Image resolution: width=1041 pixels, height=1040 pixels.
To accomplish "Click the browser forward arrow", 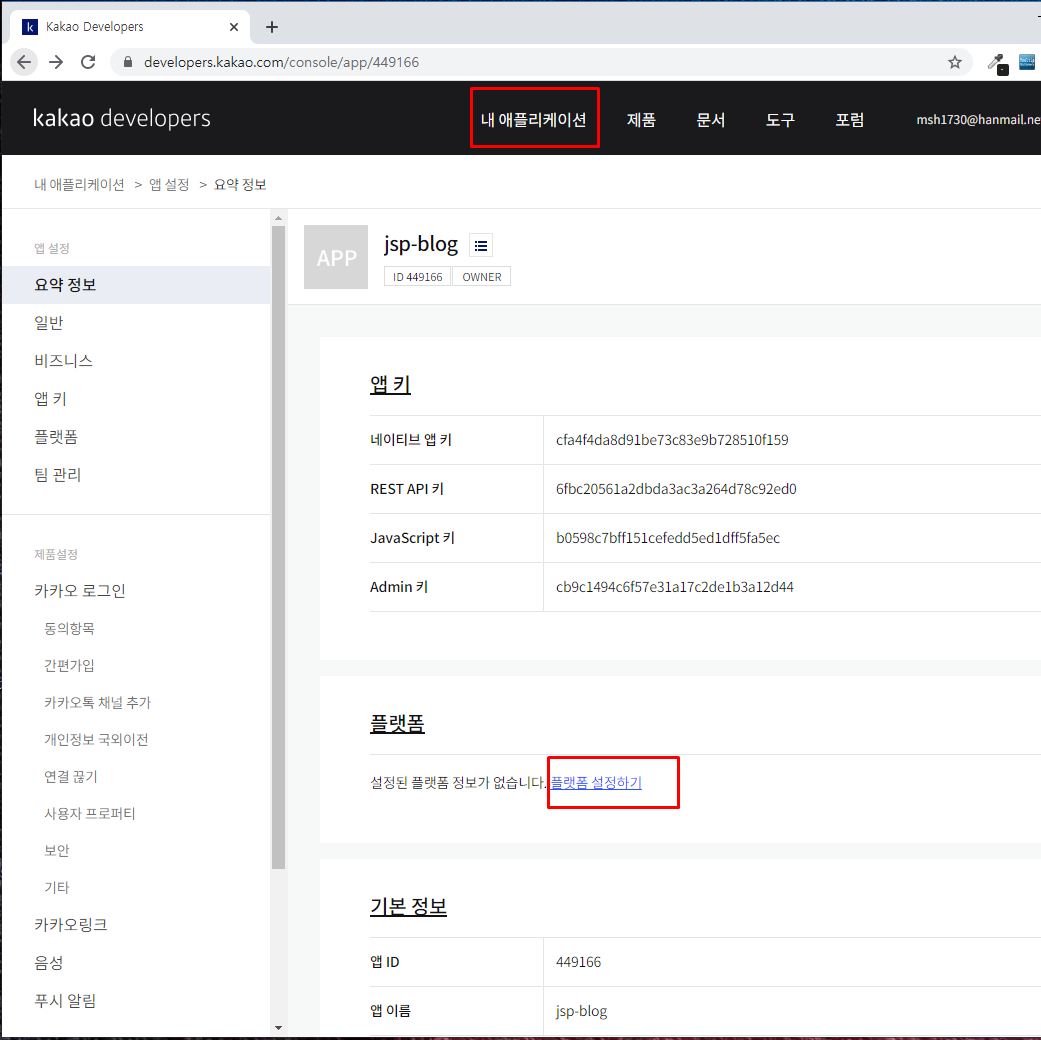I will coord(56,62).
